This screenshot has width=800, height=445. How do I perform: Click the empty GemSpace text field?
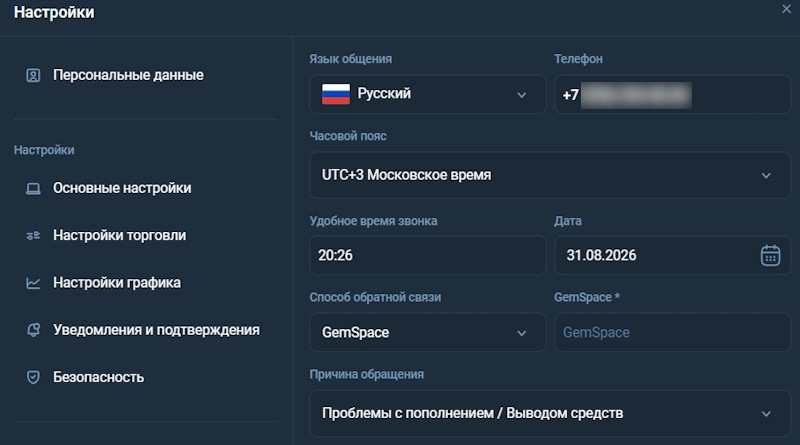[672, 332]
